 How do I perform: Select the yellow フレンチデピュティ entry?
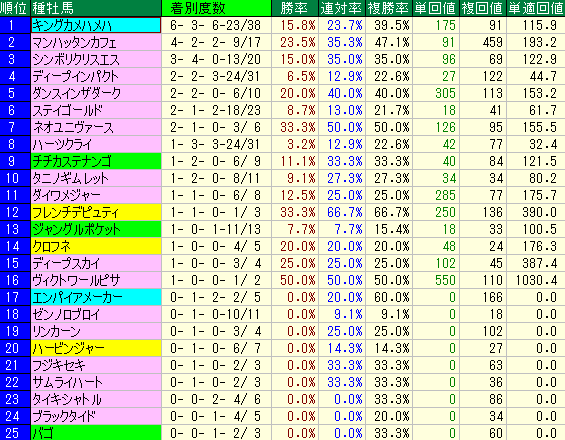tap(96, 212)
